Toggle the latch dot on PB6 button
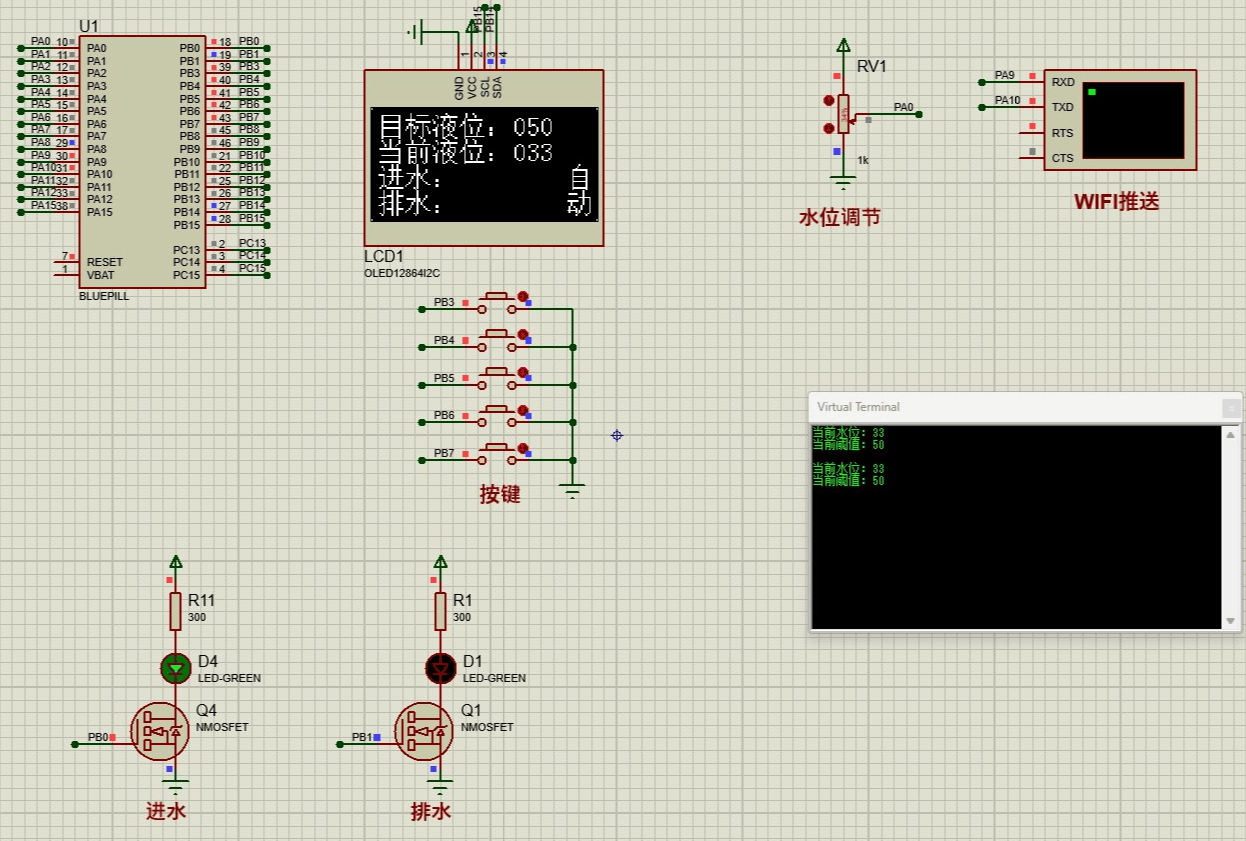 [522, 409]
